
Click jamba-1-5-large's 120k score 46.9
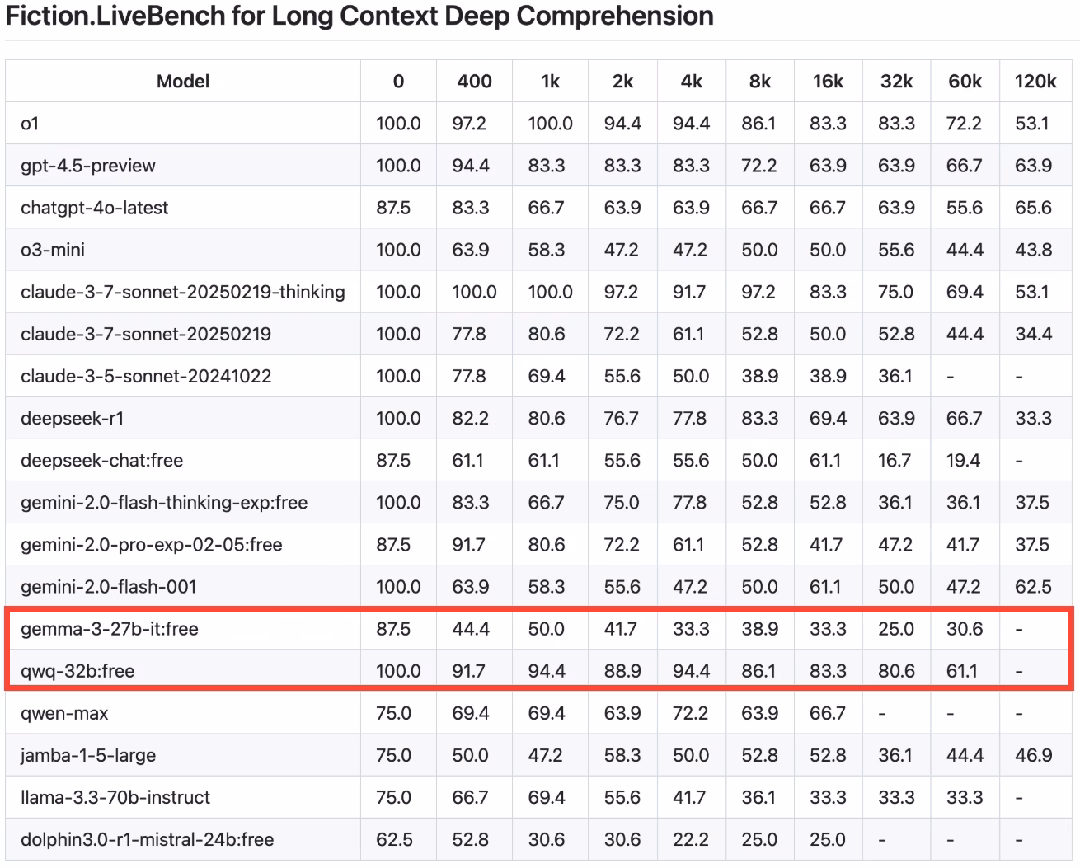pos(1033,756)
